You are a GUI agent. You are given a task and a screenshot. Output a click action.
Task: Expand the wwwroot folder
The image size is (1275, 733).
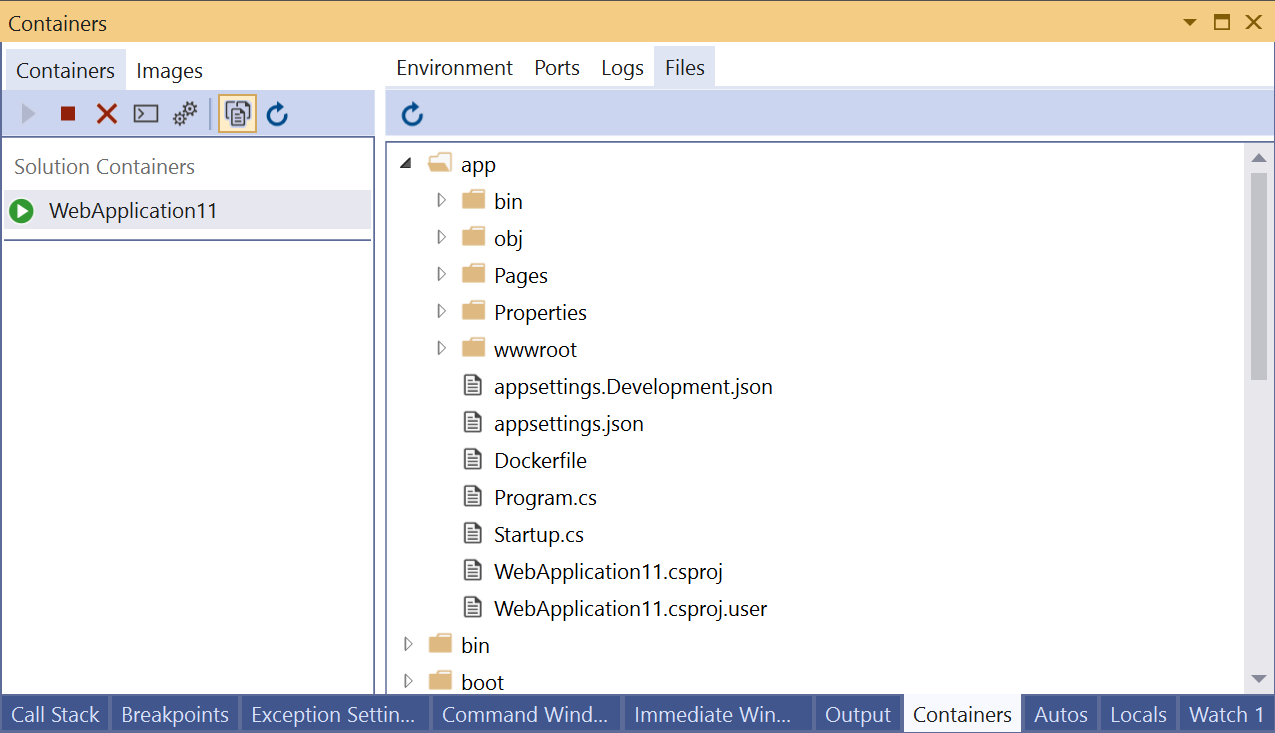coord(441,347)
